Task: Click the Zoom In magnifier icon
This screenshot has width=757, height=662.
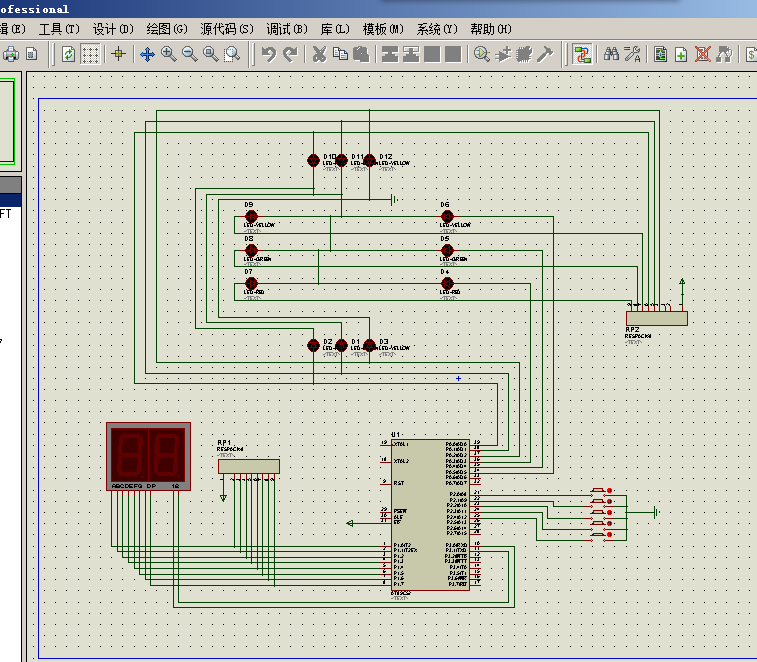Action: click(x=168, y=54)
